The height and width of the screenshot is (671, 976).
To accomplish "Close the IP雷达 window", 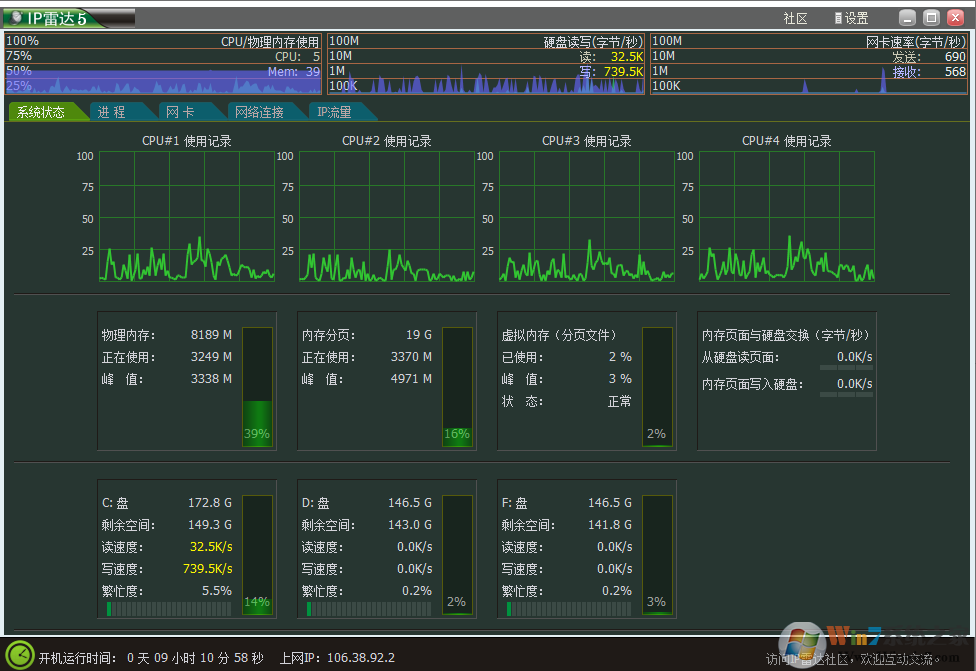I will click(955, 18).
